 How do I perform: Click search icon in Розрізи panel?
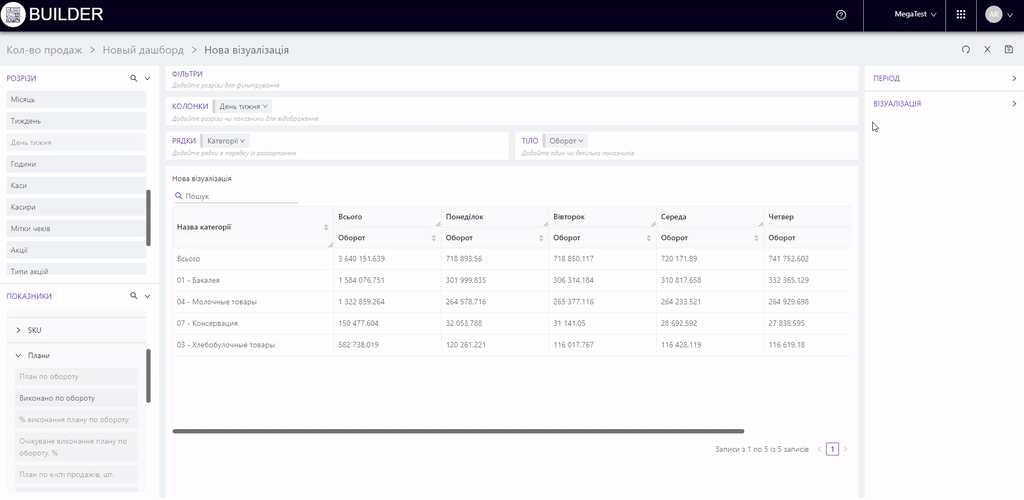pos(133,77)
